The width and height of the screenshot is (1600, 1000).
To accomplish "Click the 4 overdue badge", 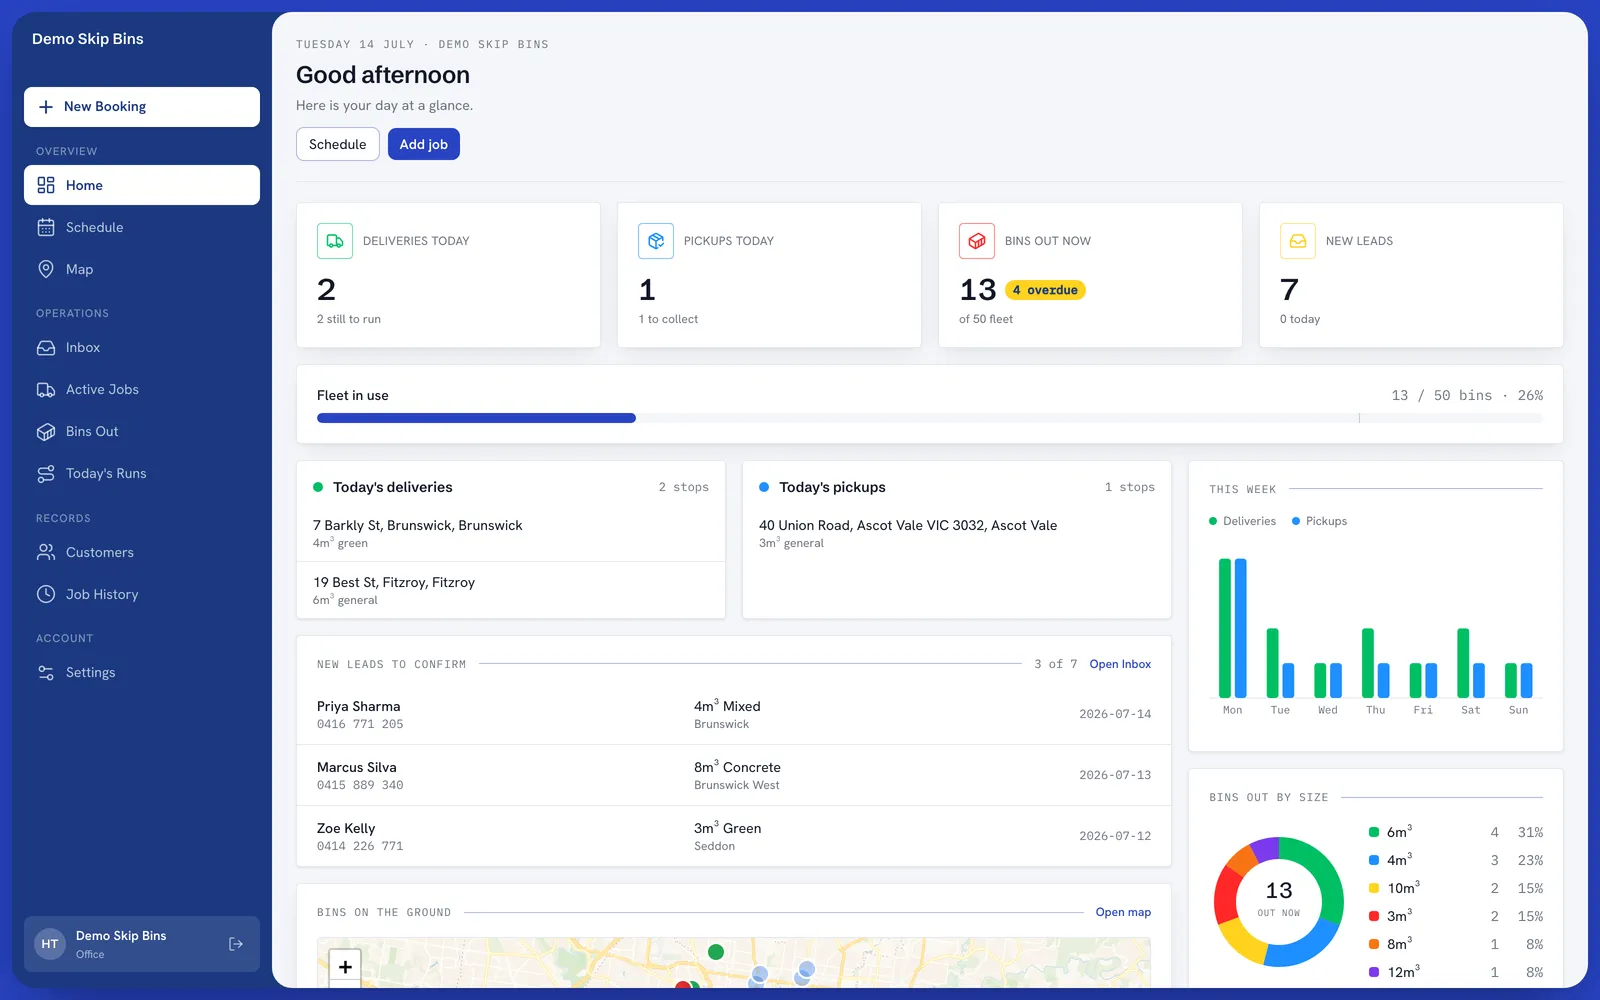I will 1045,290.
